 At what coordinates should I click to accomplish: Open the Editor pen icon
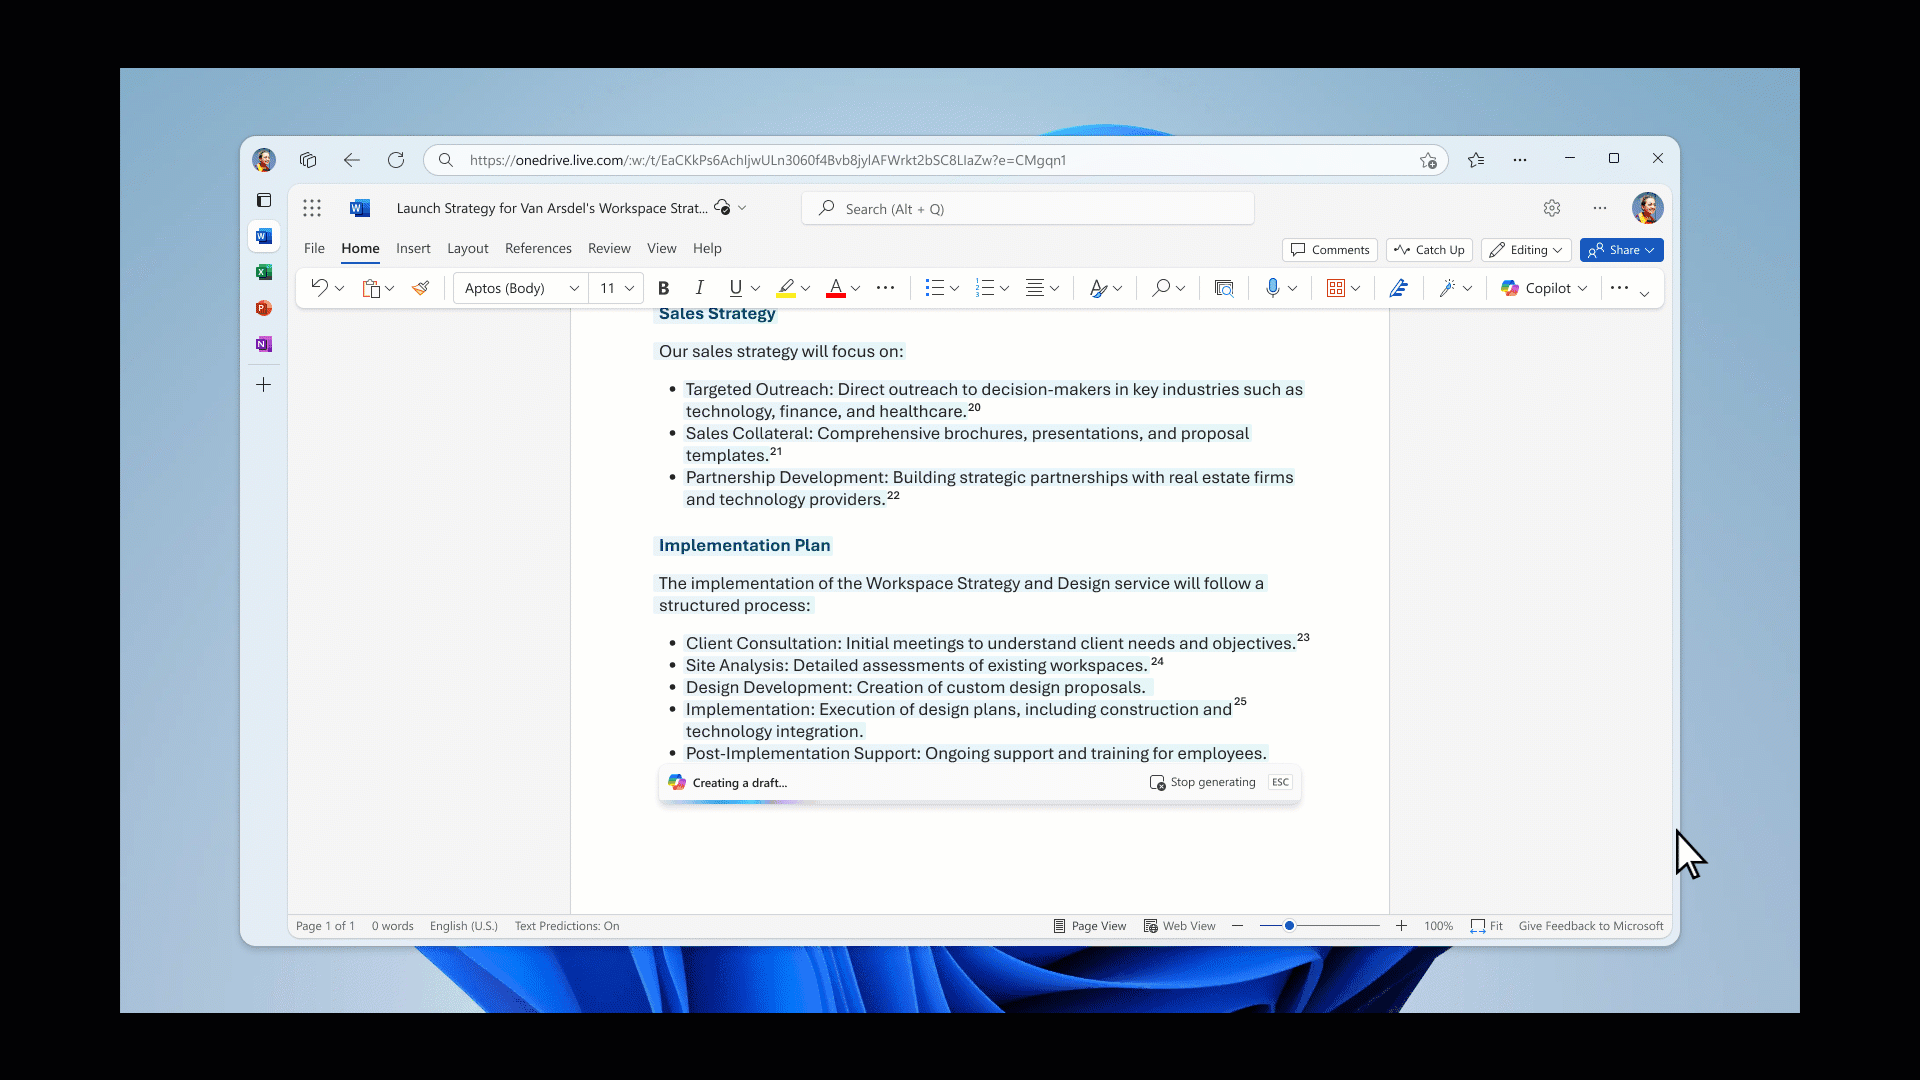(x=1399, y=288)
